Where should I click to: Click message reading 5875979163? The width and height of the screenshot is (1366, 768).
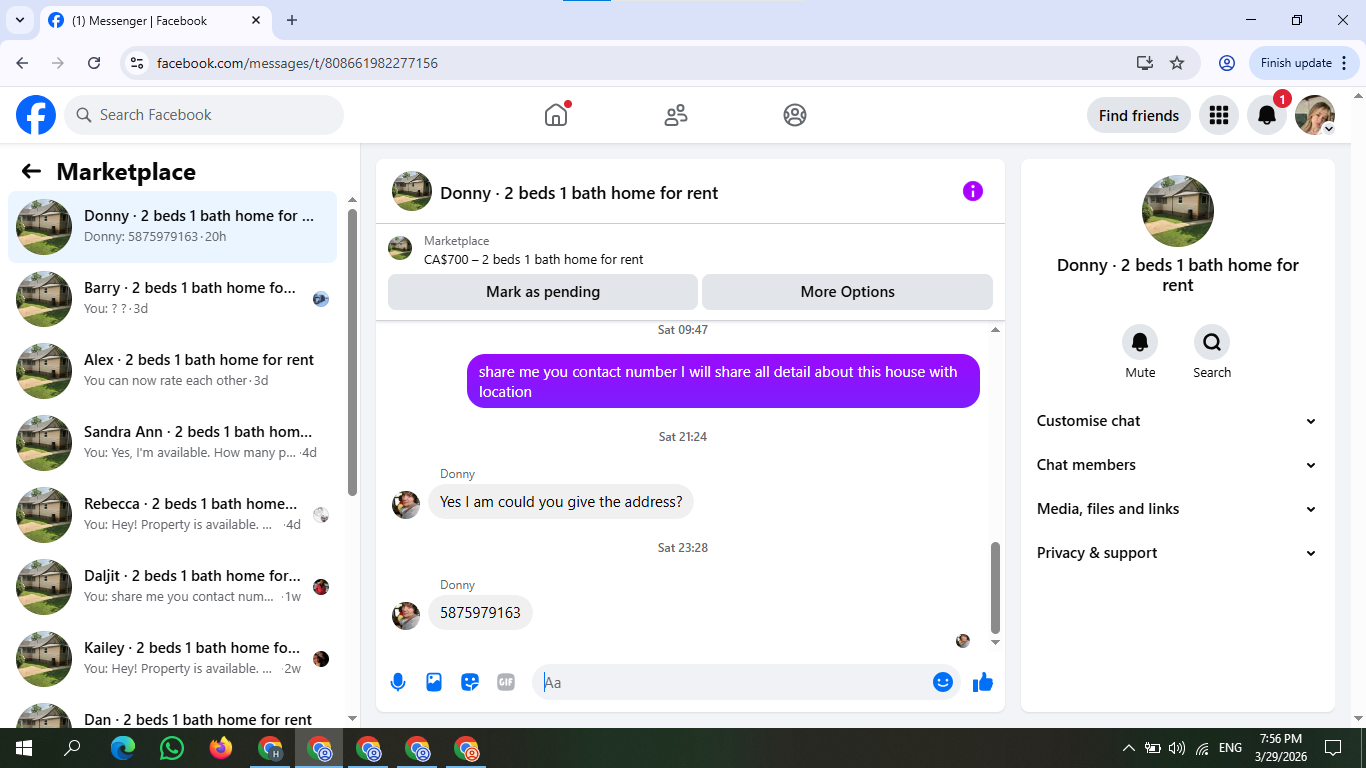[x=480, y=613]
